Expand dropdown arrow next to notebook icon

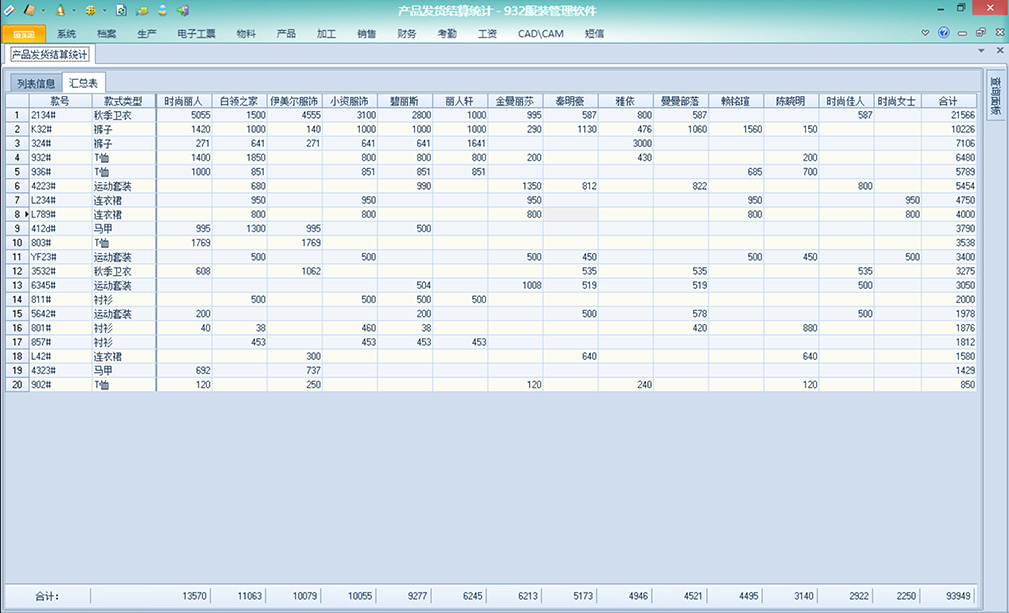point(43,9)
